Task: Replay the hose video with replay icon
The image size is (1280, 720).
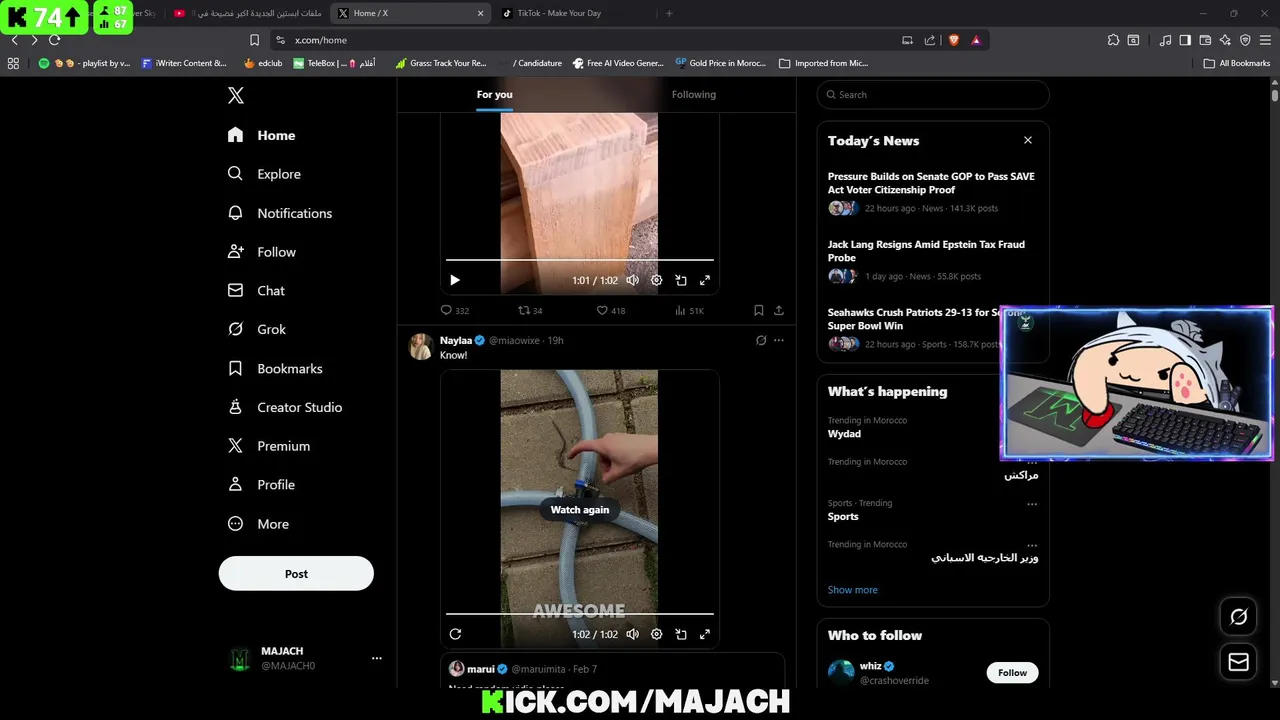Action: click(455, 634)
